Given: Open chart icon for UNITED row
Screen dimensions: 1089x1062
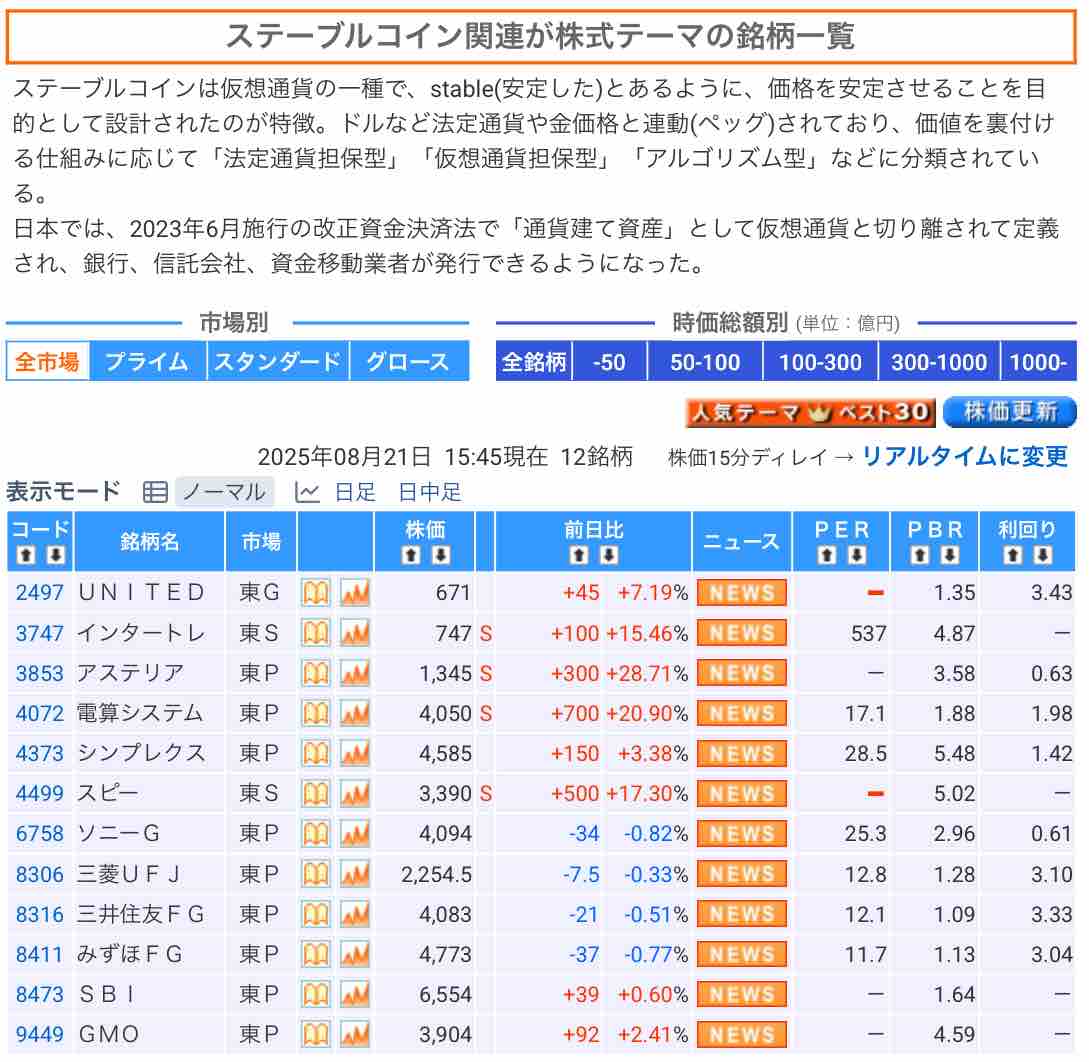Looking at the screenshot, I should (x=355, y=592).
